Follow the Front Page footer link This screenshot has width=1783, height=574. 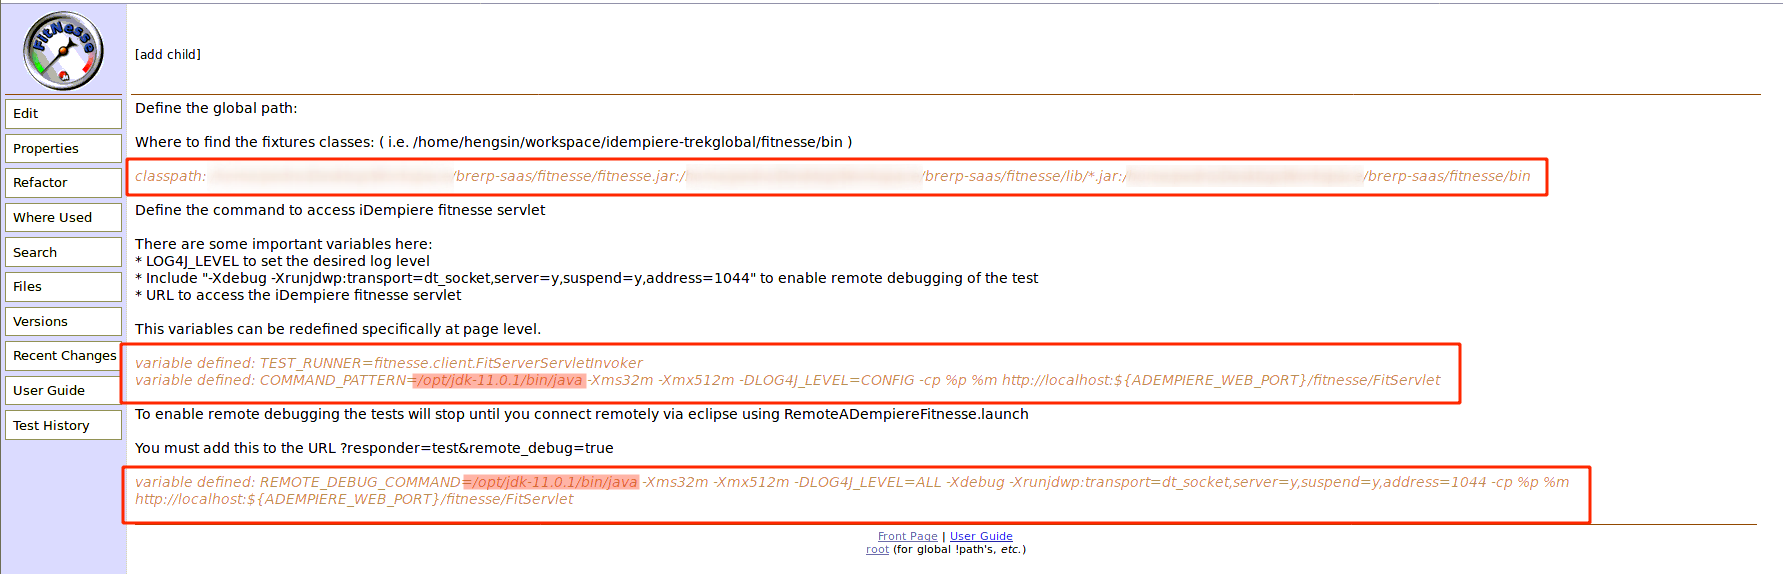tap(907, 536)
